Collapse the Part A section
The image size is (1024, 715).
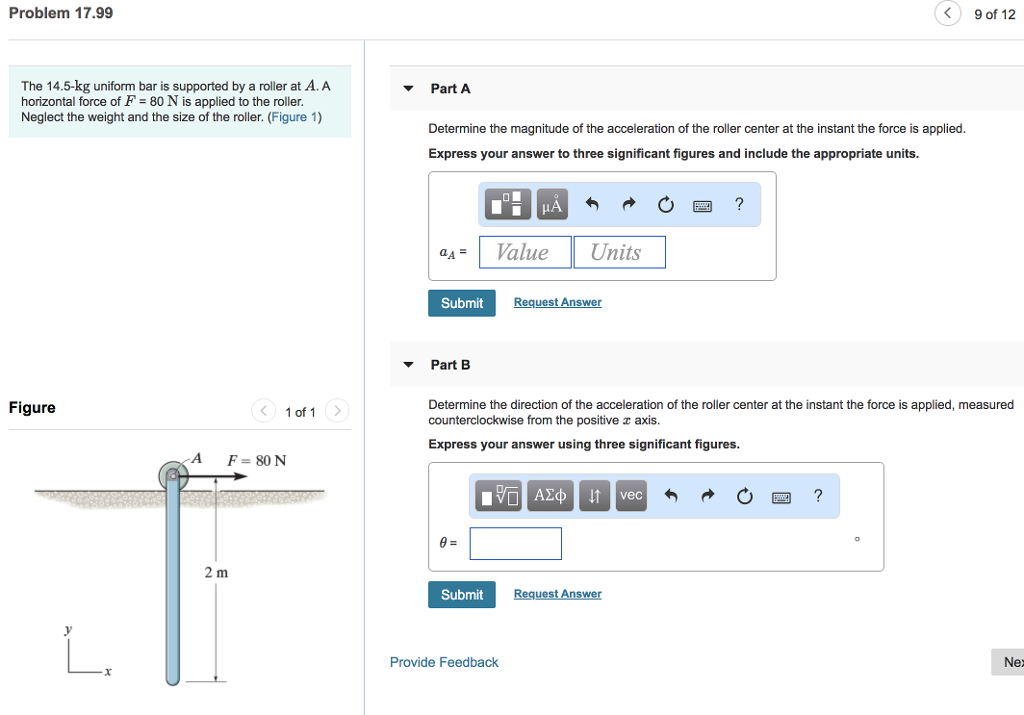click(408, 88)
